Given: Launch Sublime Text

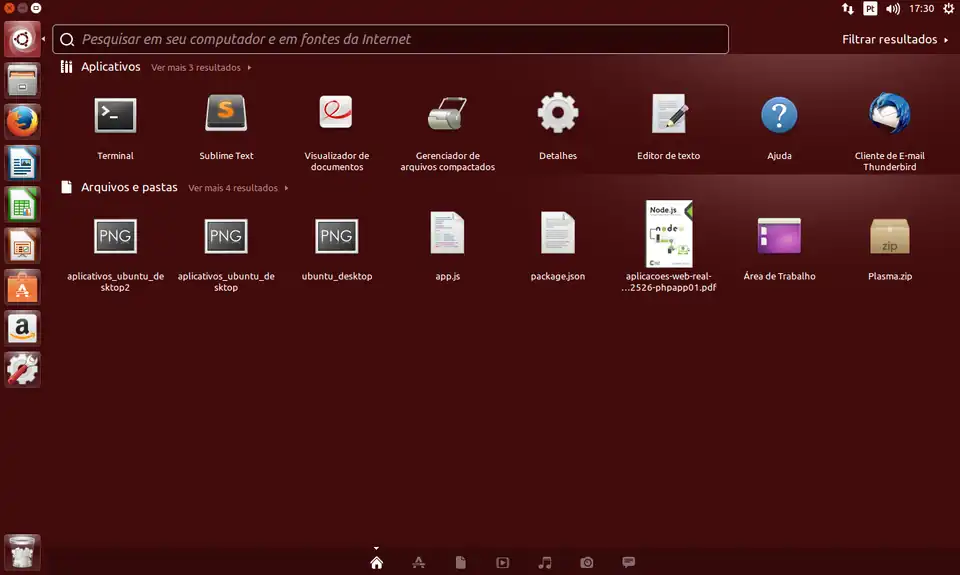Looking at the screenshot, I should click(226, 113).
